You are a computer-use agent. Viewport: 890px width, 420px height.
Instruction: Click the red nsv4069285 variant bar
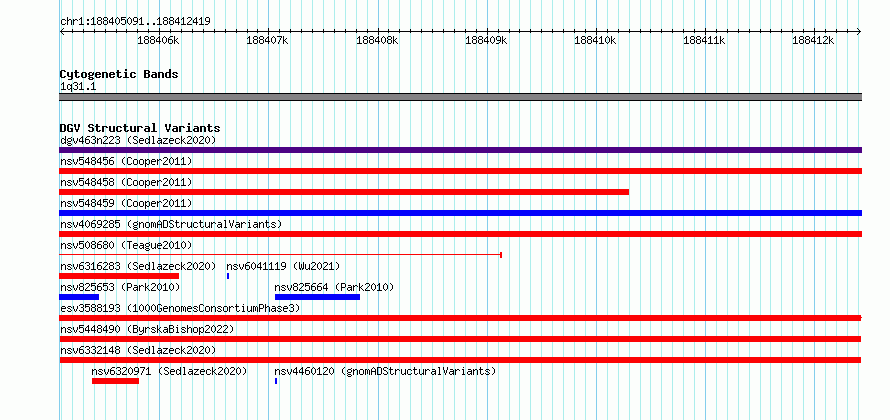(x=460, y=234)
